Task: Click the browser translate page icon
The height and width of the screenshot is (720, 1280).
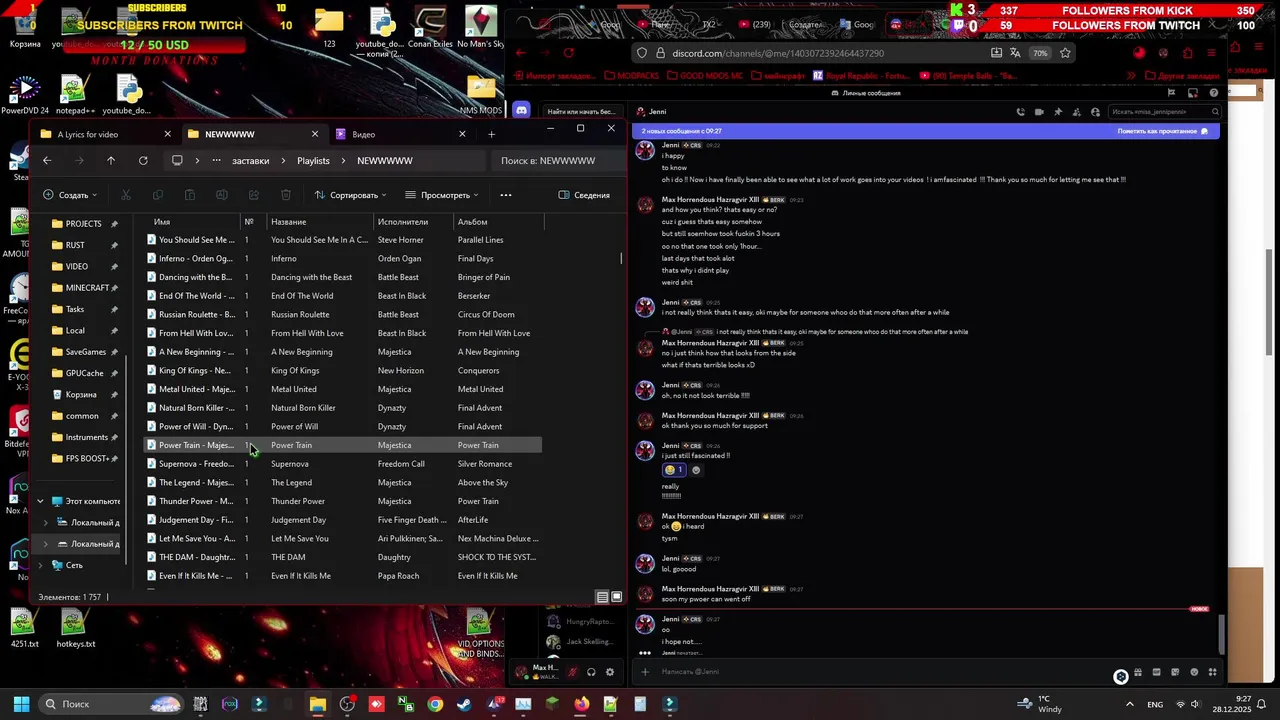Action: tap(1015, 53)
